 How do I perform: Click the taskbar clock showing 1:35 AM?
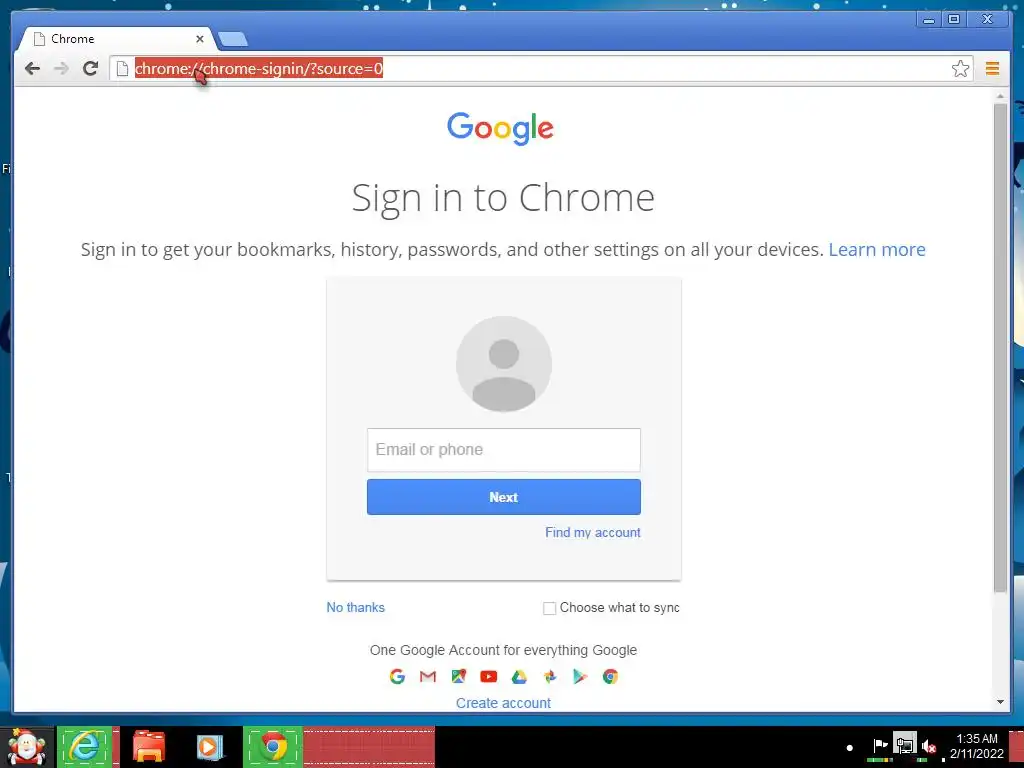[x=976, y=746]
